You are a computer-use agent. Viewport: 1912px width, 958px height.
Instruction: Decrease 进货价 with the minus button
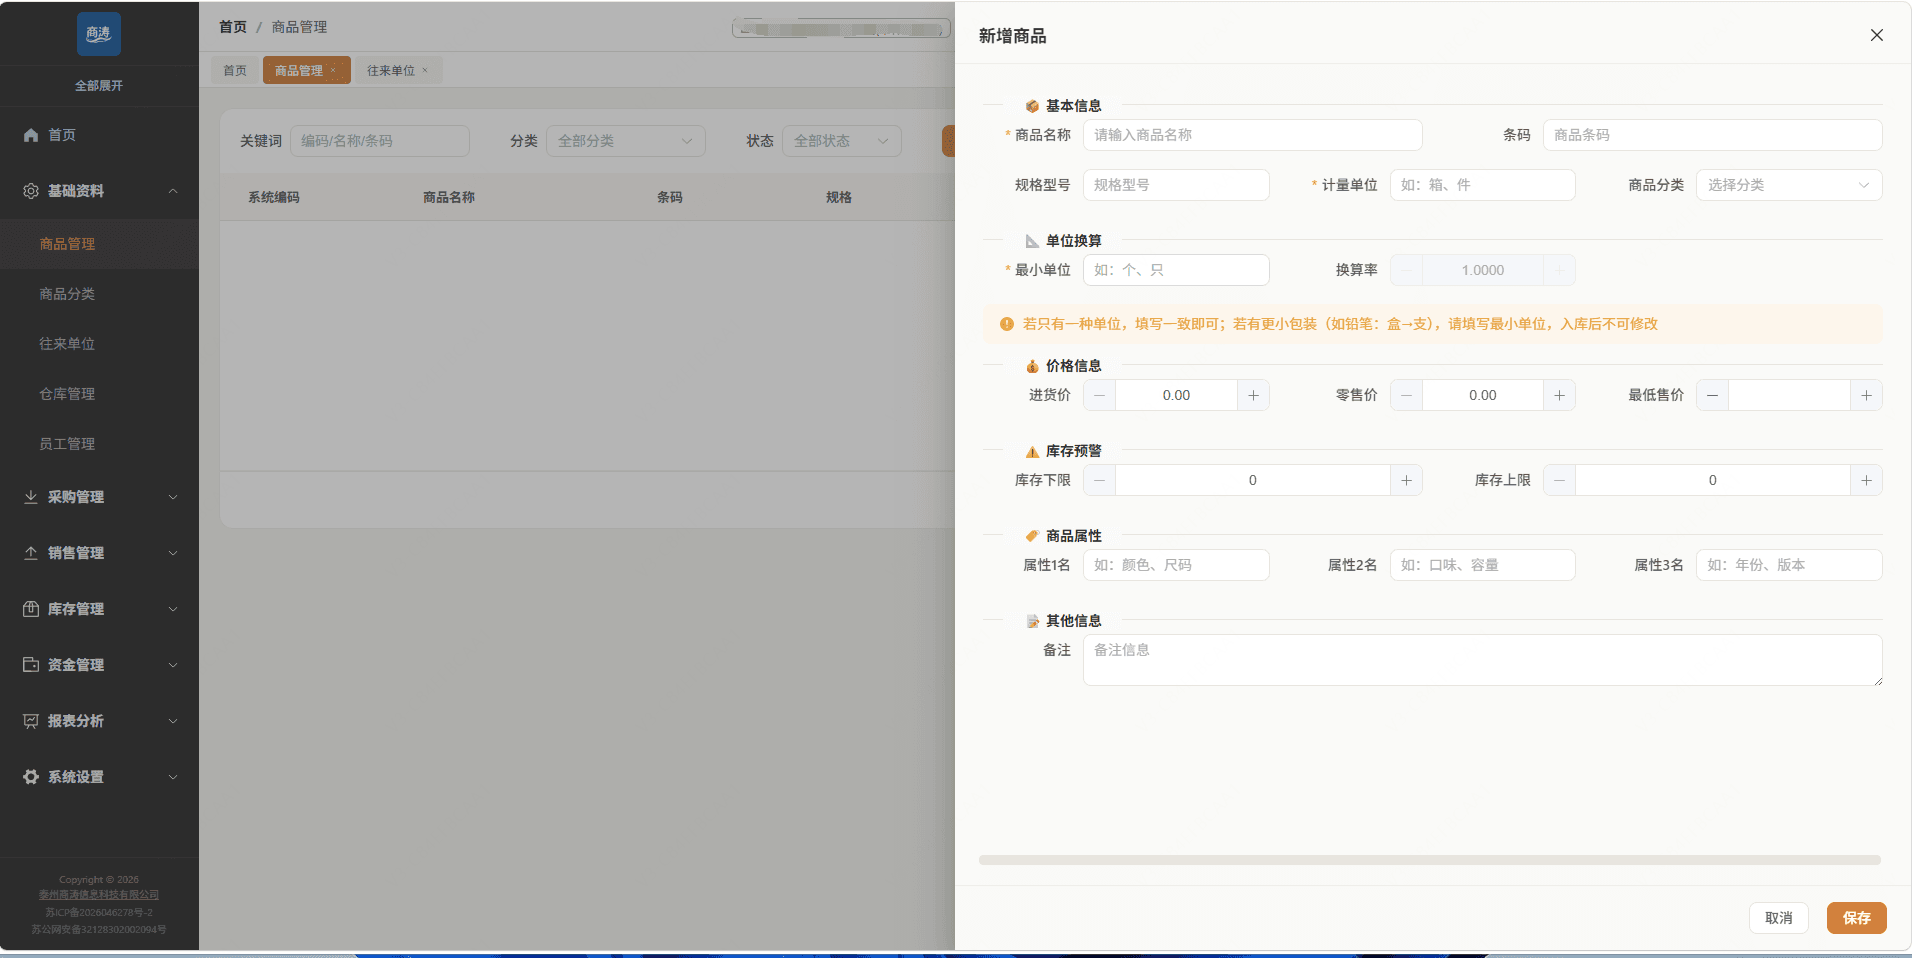click(x=1100, y=395)
